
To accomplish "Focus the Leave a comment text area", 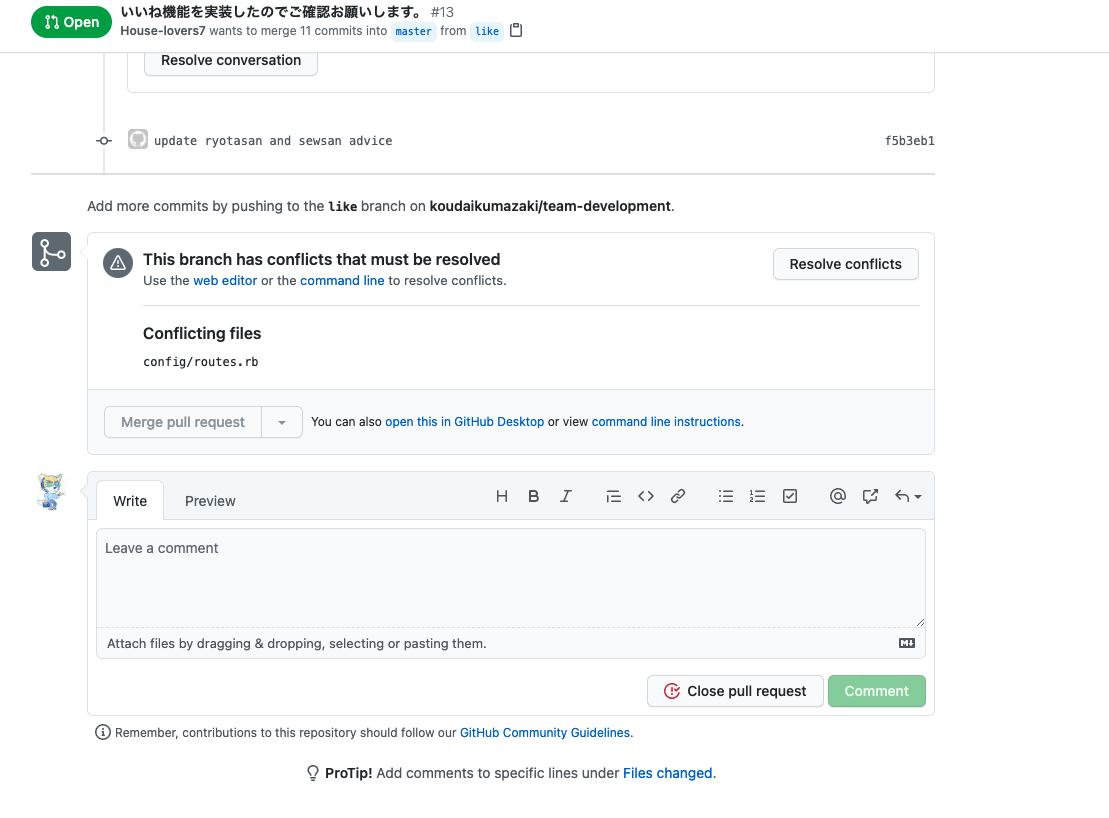I will tap(511, 578).
